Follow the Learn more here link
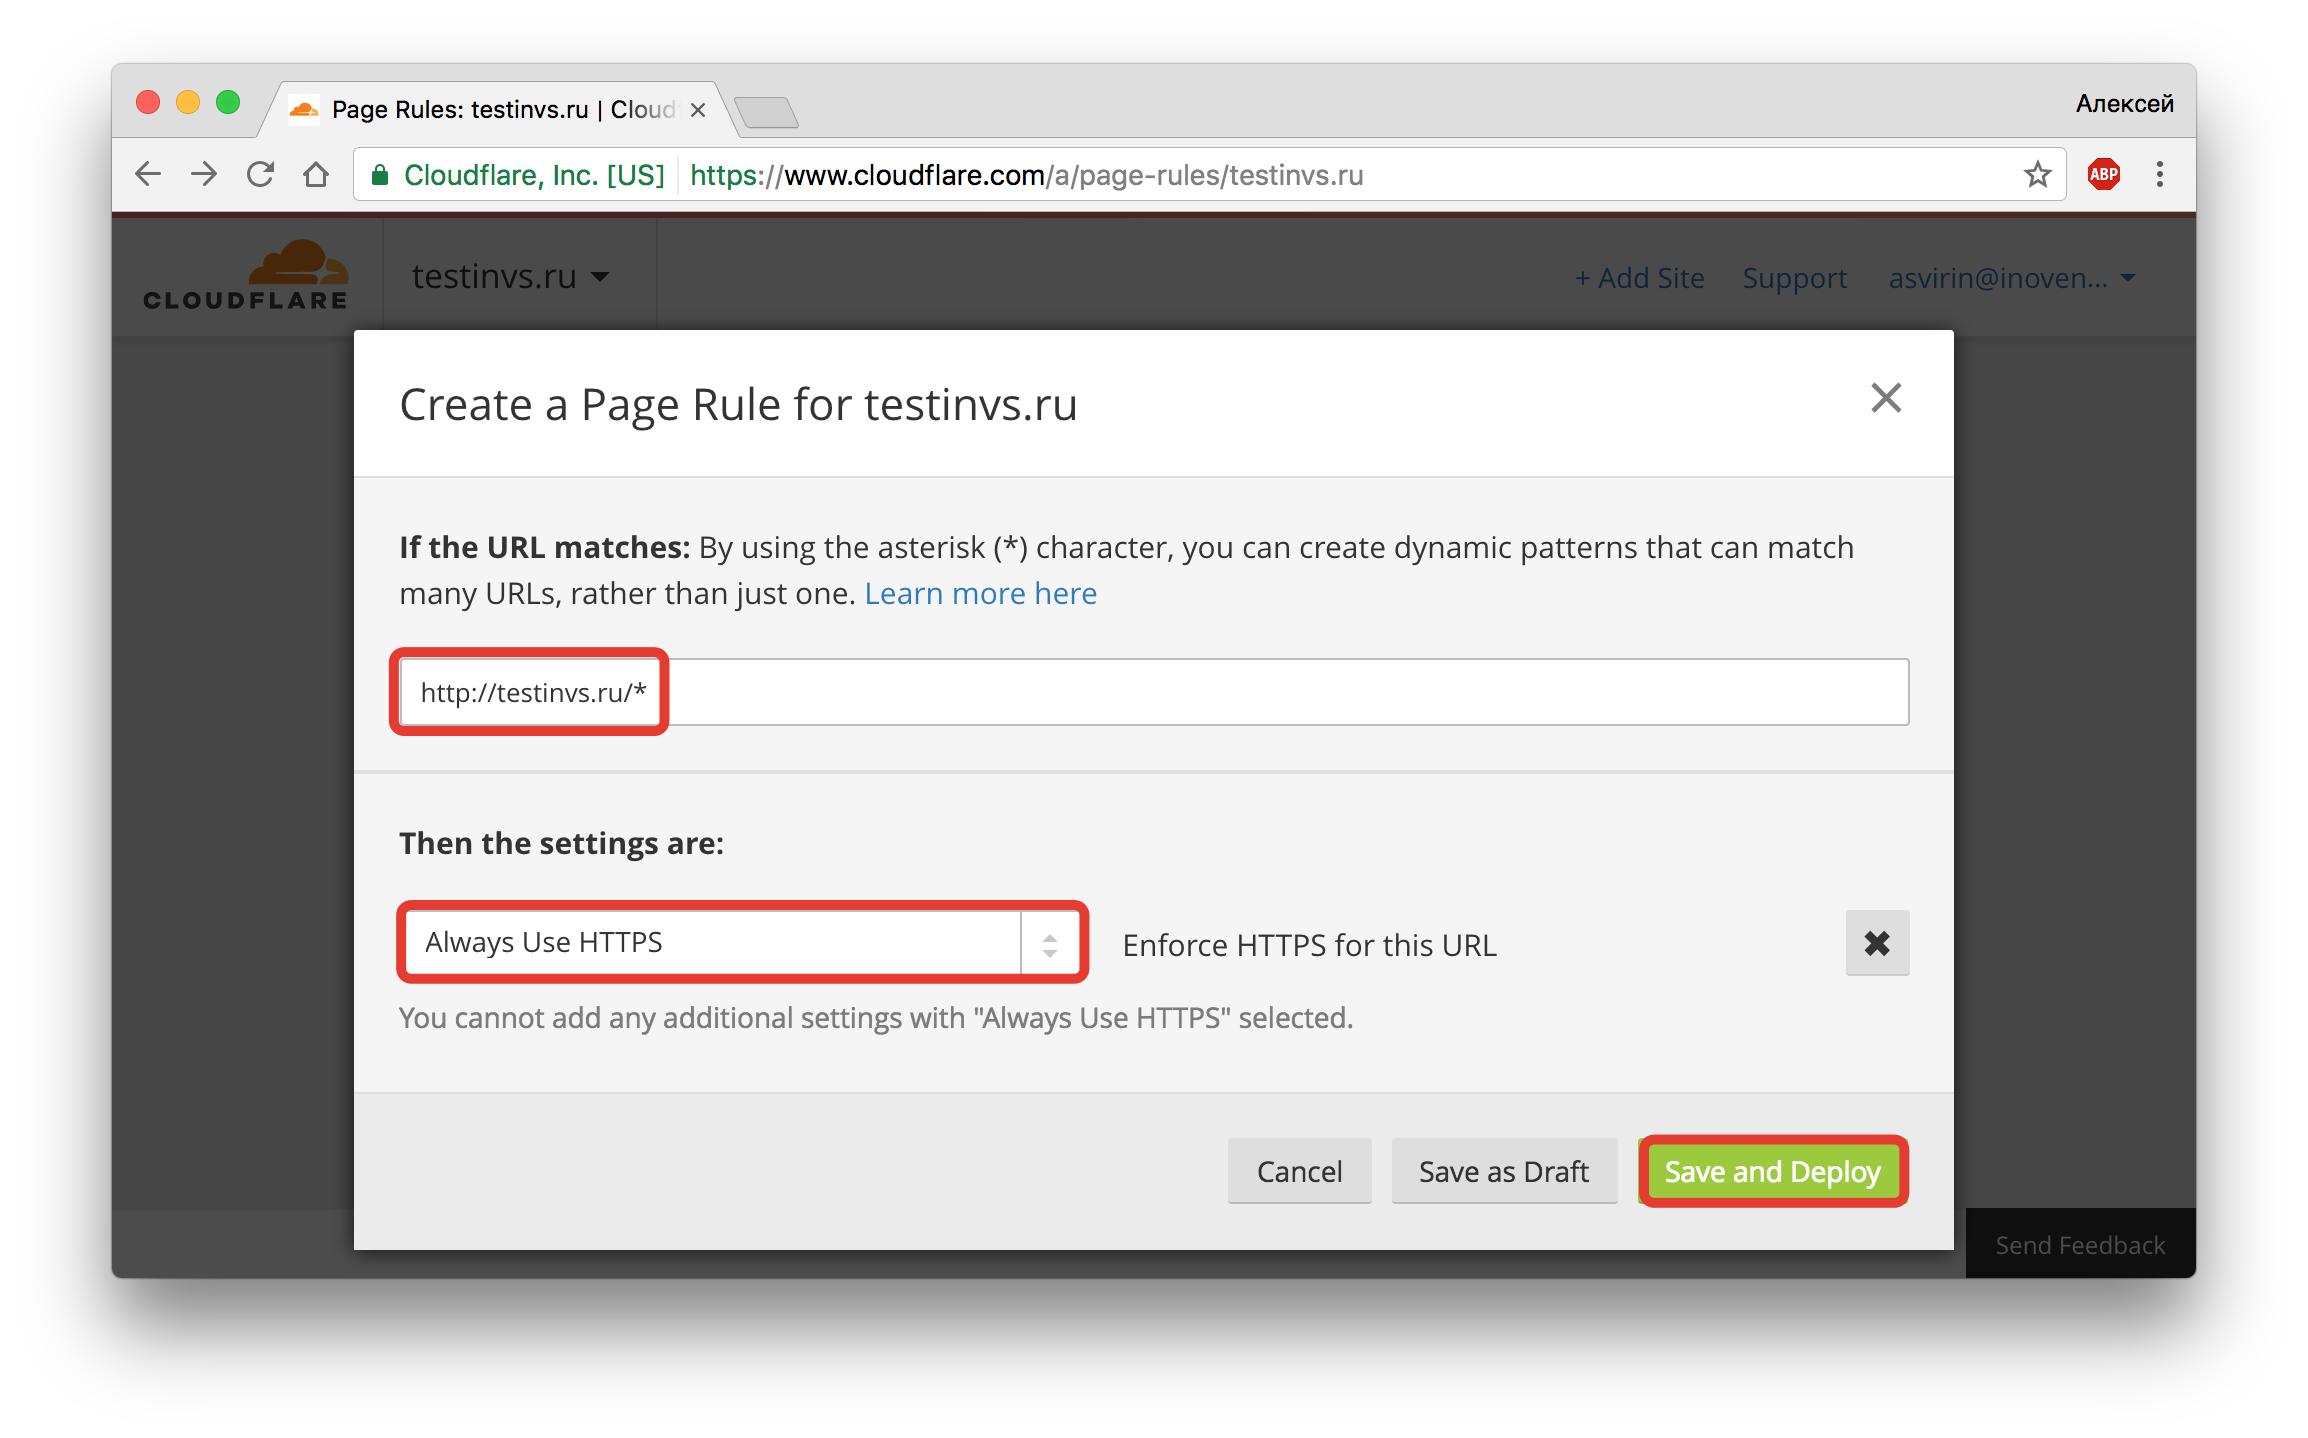The width and height of the screenshot is (2308, 1438). [x=980, y=594]
